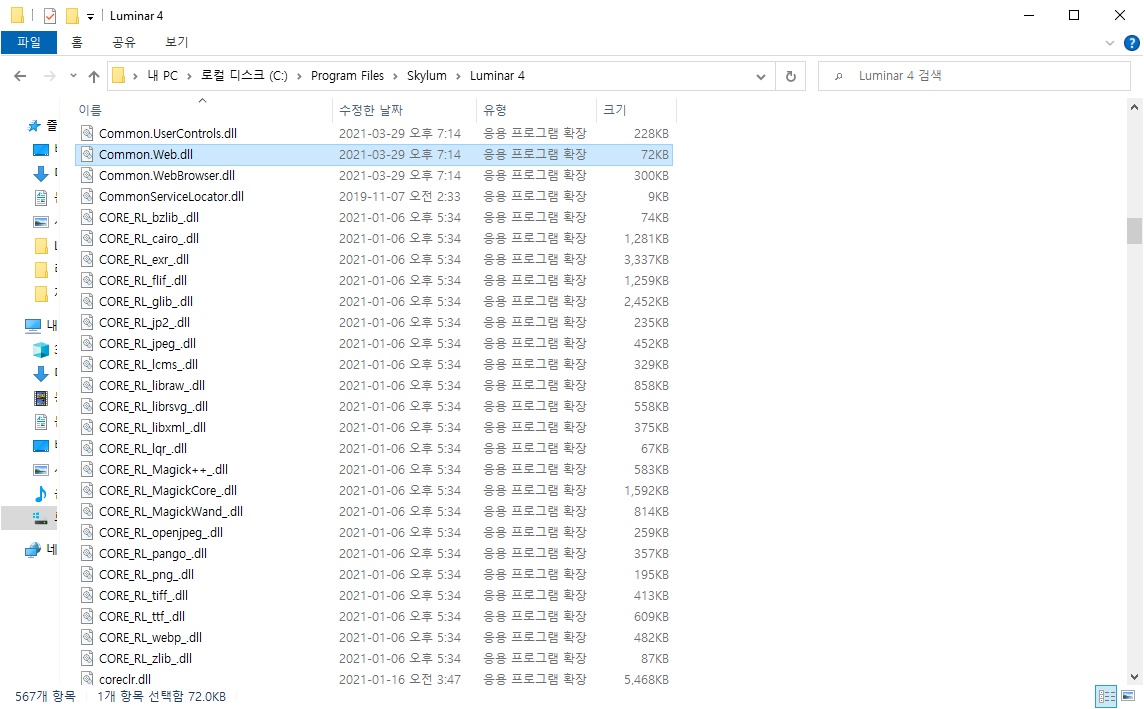Click the icon of CORE_RL_cairo_.dll
This screenshot has width=1144, height=709.
(x=87, y=239)
